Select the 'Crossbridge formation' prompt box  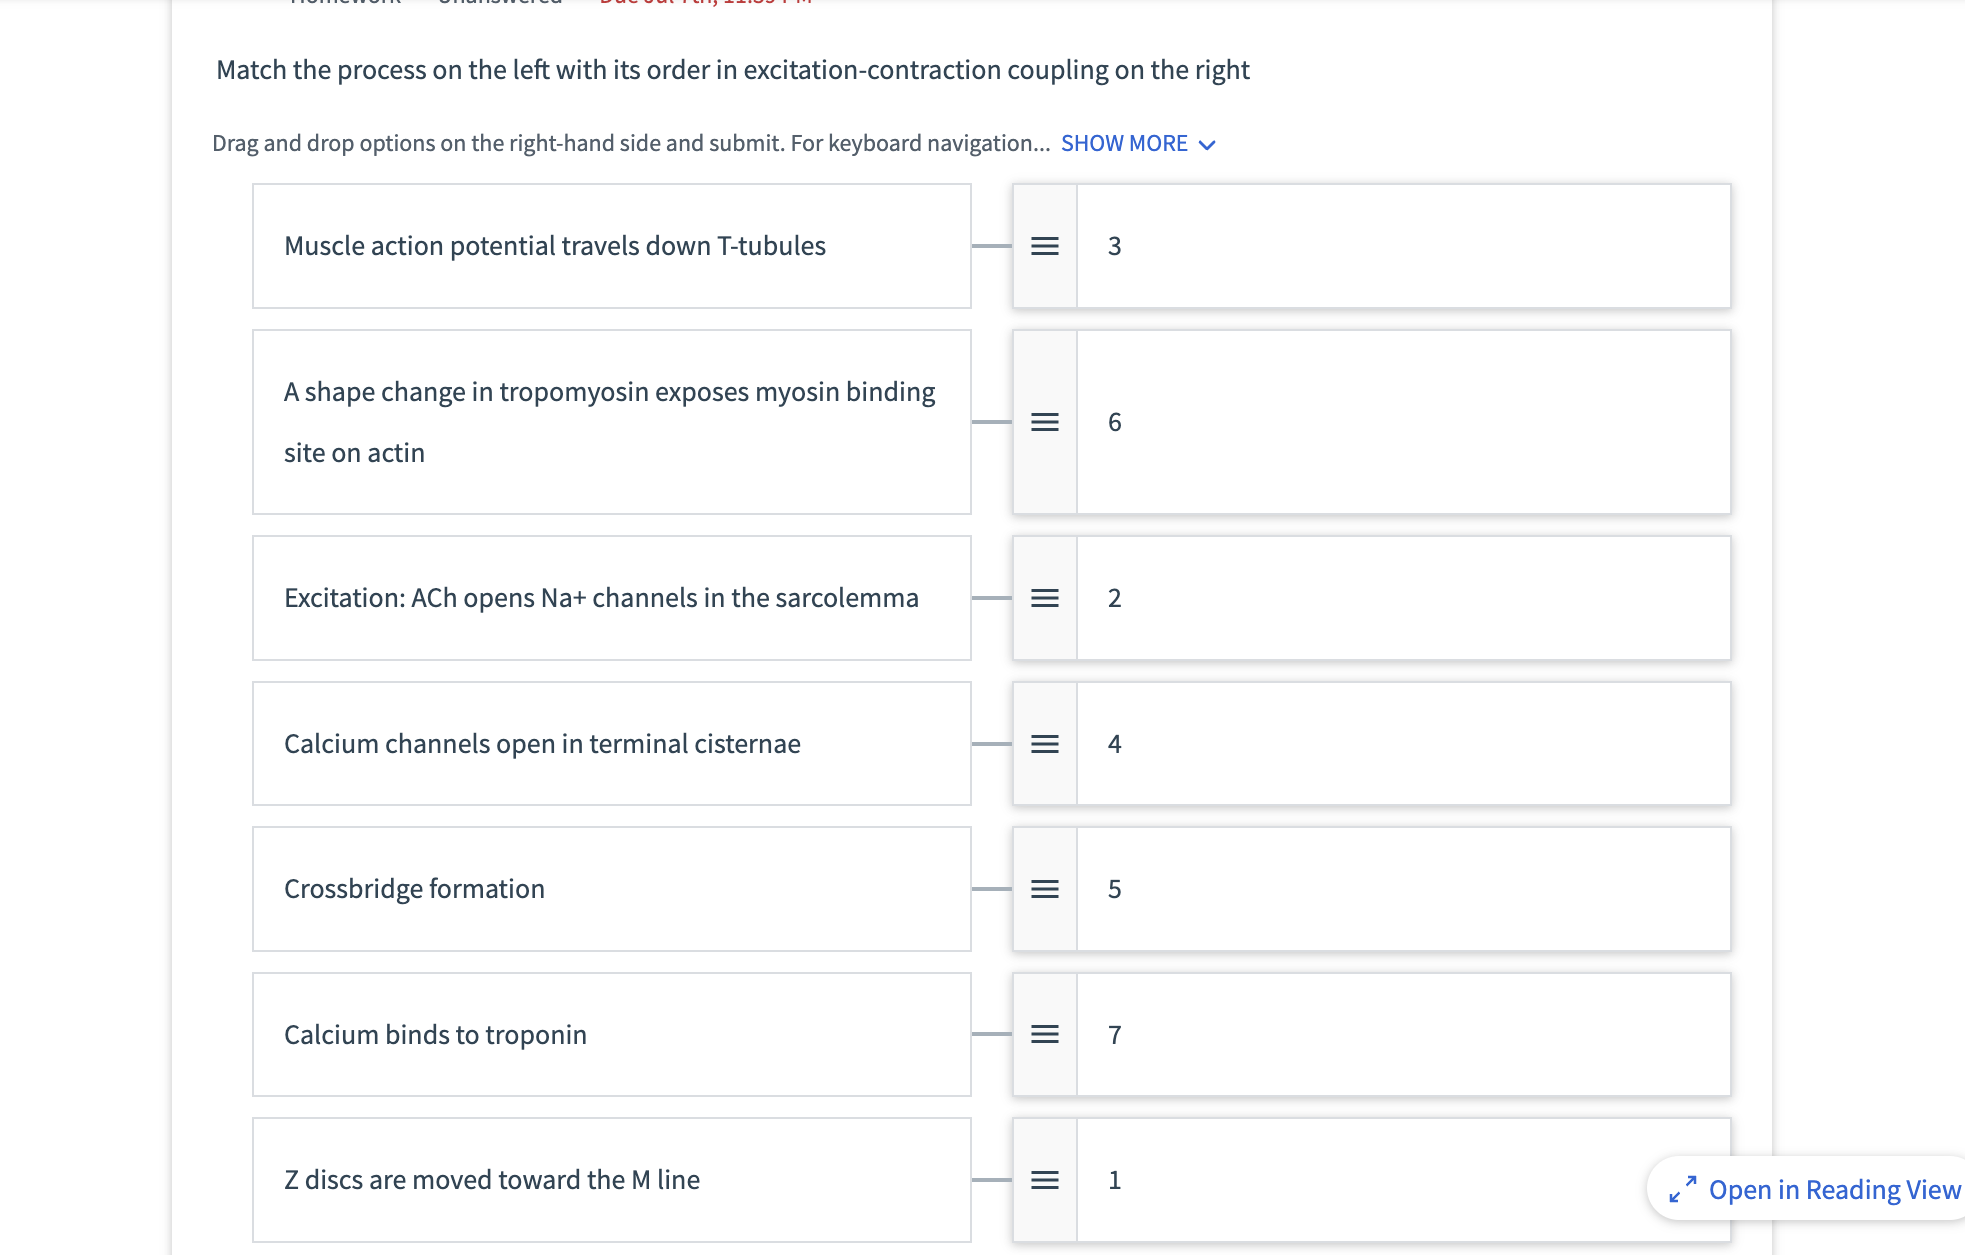(x=611, y=889)
